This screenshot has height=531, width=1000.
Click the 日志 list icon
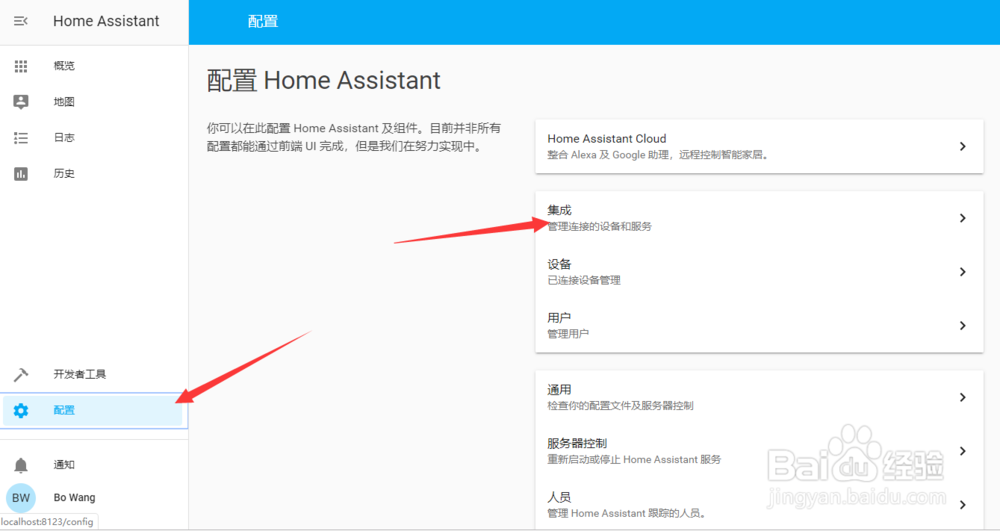pos(21,138)
